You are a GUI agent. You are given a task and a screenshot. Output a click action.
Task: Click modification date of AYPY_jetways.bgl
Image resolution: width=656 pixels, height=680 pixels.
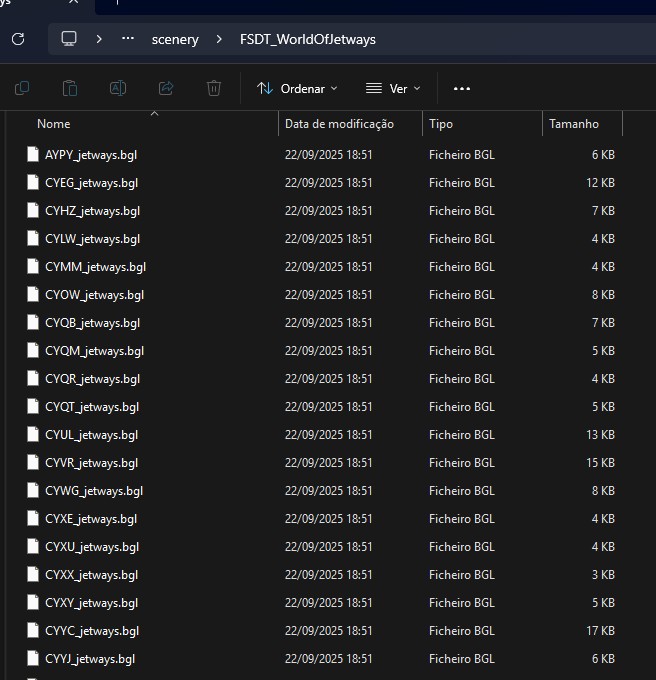click(x=328, y=154)
